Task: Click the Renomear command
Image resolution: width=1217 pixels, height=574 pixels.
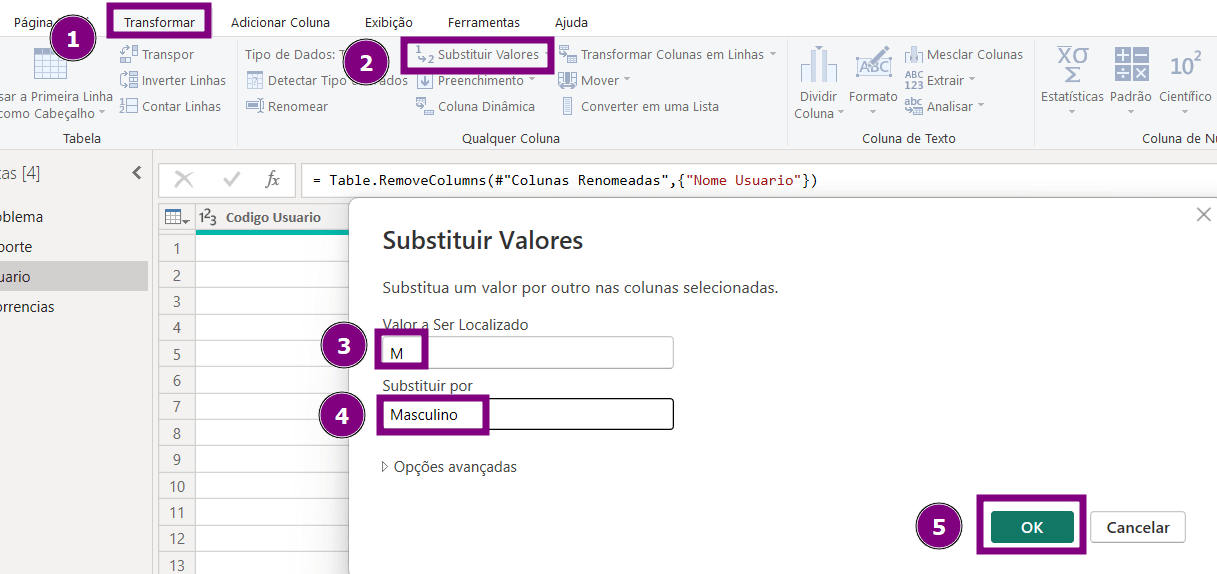Action: click(x=287, y=106)
